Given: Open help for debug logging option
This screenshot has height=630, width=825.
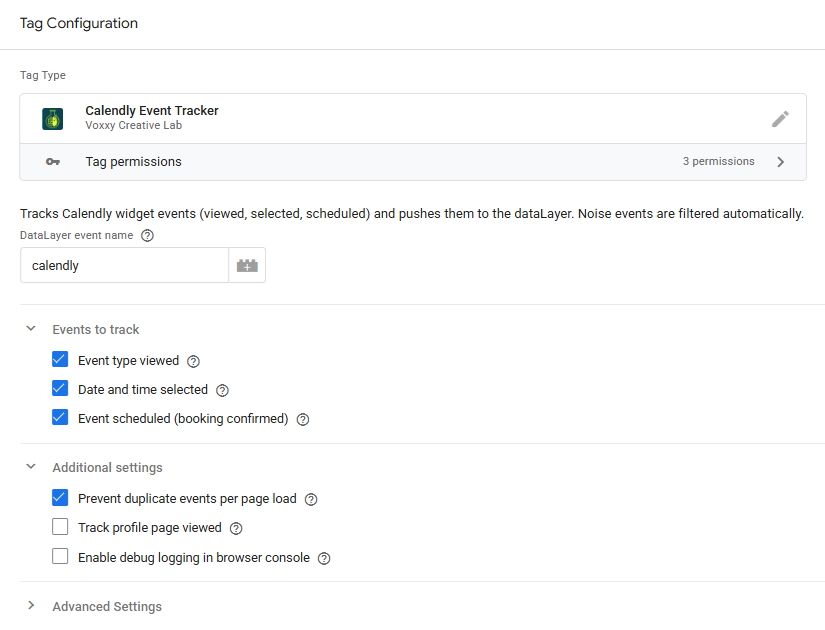Looking at the screenshot, I should [324, 558].
